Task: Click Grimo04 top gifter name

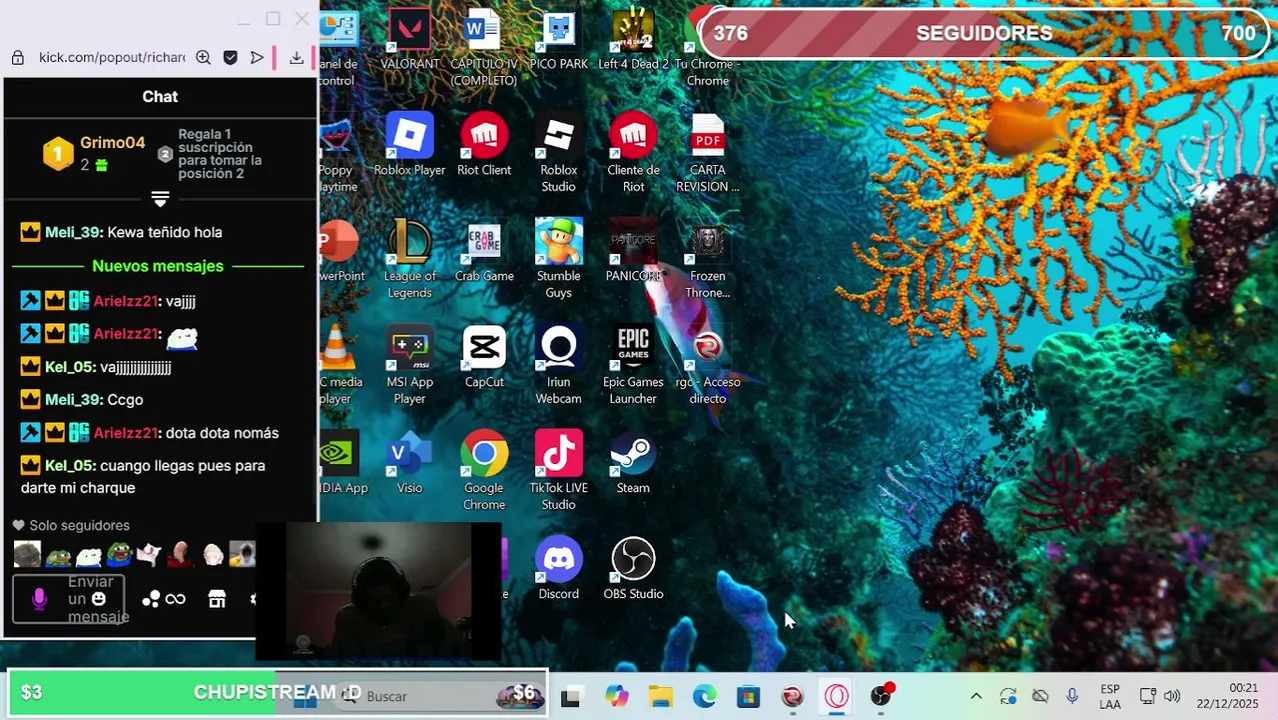Action: coord(112,143)
